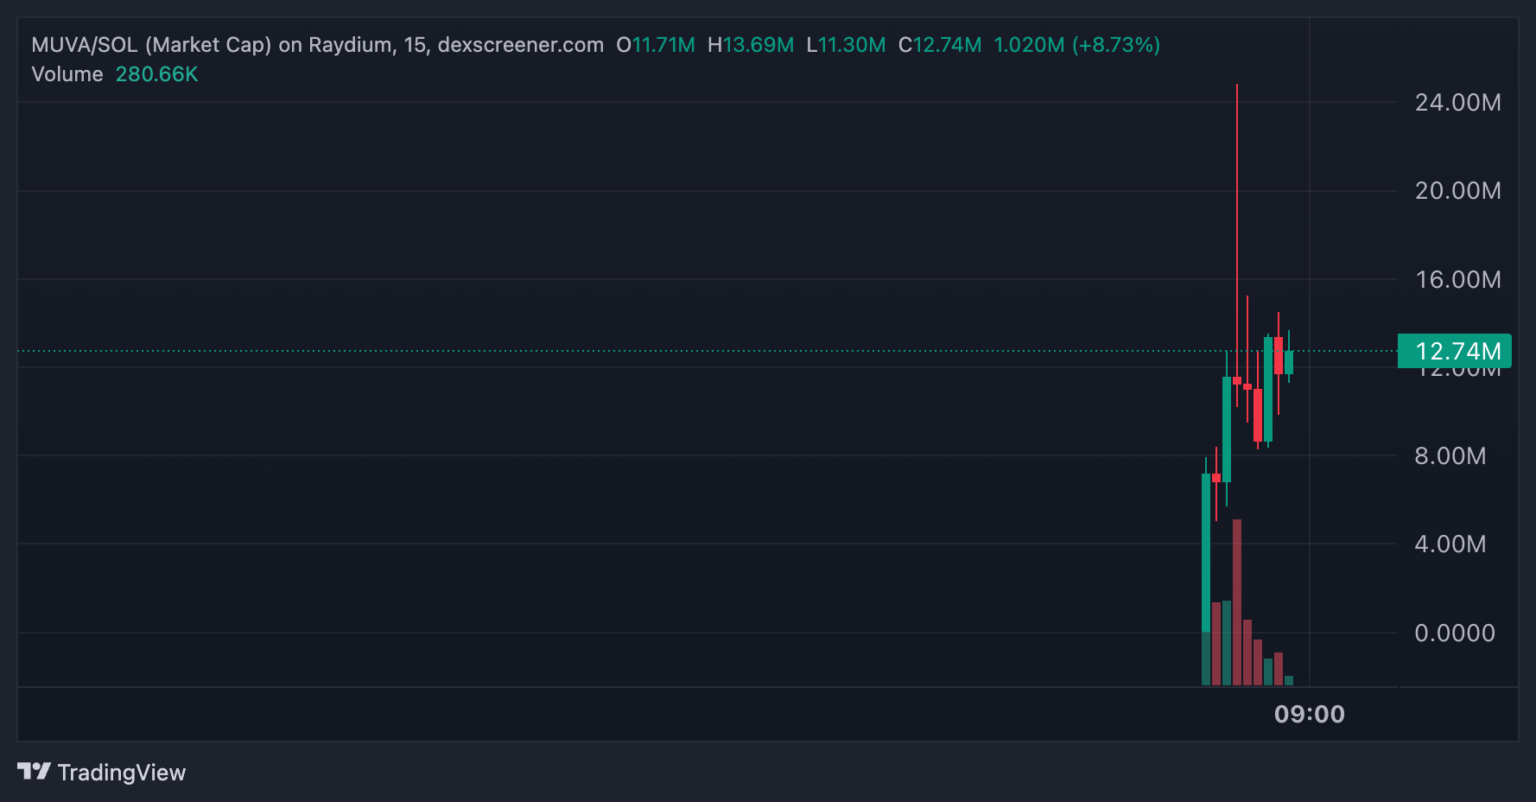Select the Volume indicator legend label
This screenshot has height=802, width=1536.
click(67, 74)
